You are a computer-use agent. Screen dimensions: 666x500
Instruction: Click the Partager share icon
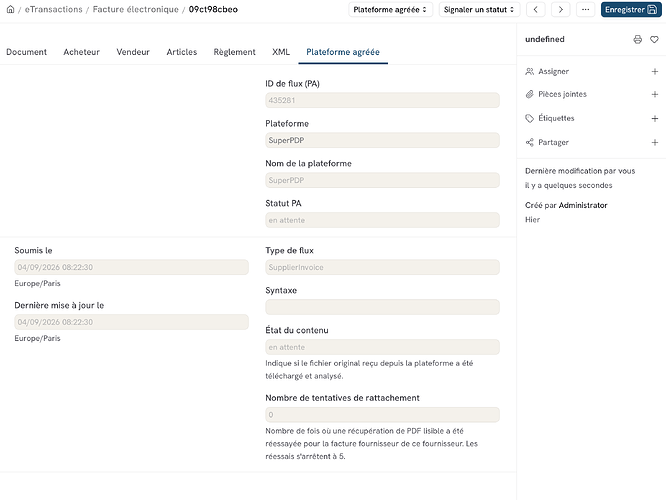coord(529,142)
